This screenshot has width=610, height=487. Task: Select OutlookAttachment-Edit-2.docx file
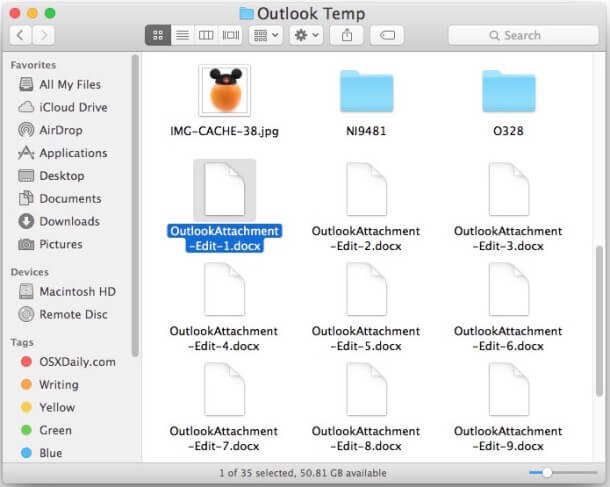click(x=366, y=189)
